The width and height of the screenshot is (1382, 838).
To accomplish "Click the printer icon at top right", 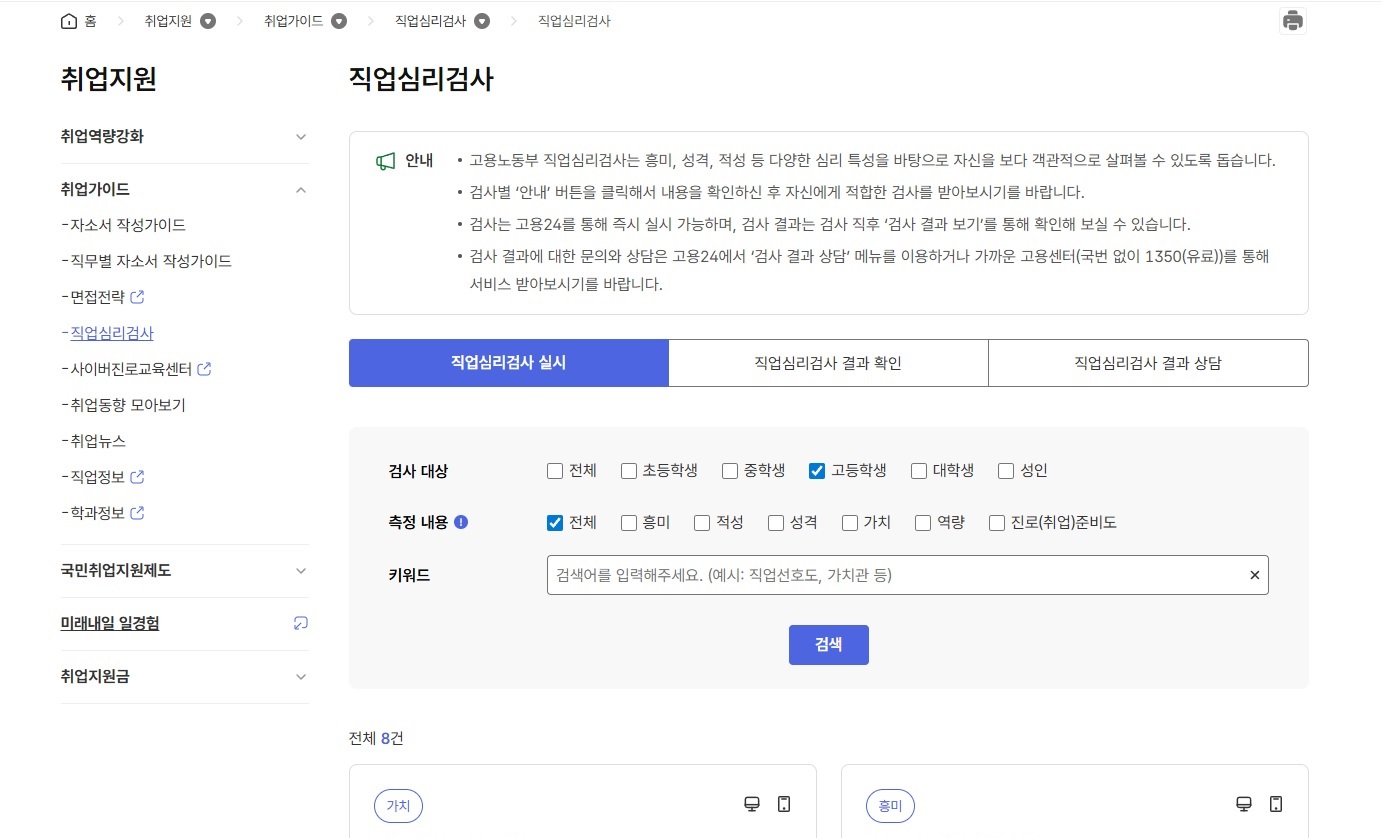I will coord(1293,19).
